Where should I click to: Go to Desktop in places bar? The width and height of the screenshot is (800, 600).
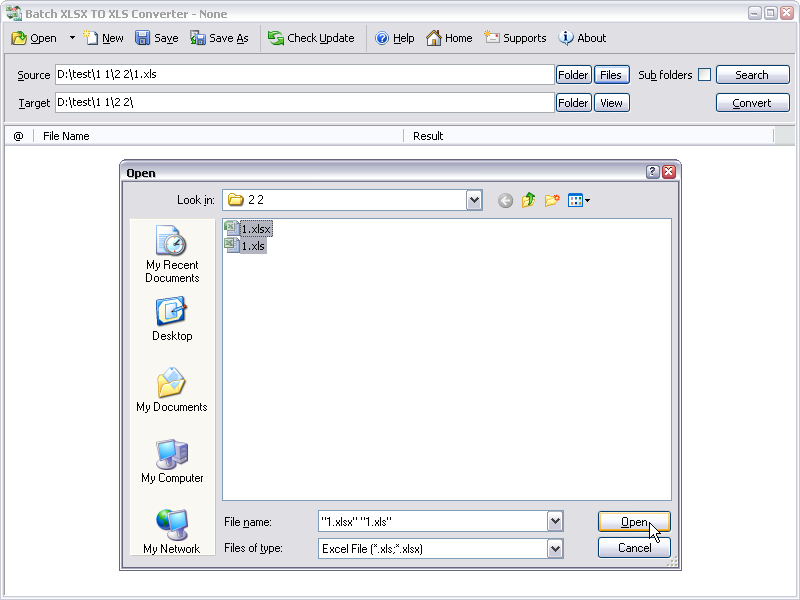point(172,319)
